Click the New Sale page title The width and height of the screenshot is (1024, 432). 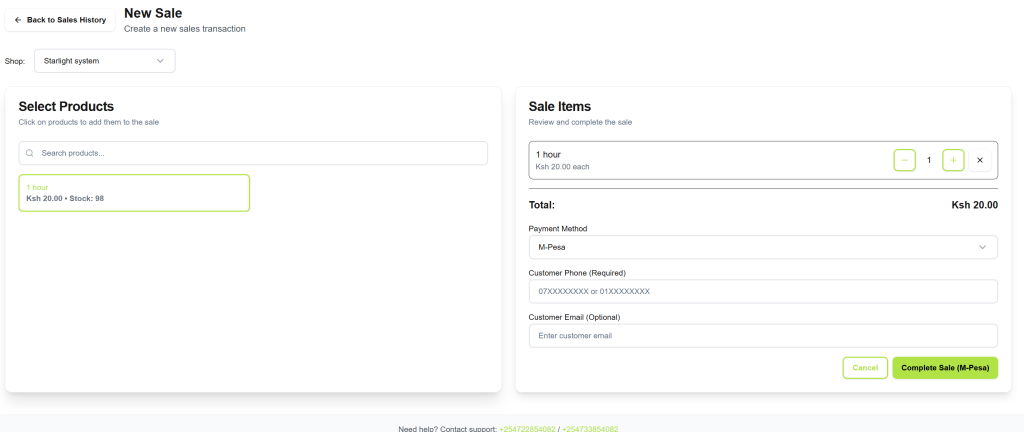pyautogui.click(x=153, y=12)
